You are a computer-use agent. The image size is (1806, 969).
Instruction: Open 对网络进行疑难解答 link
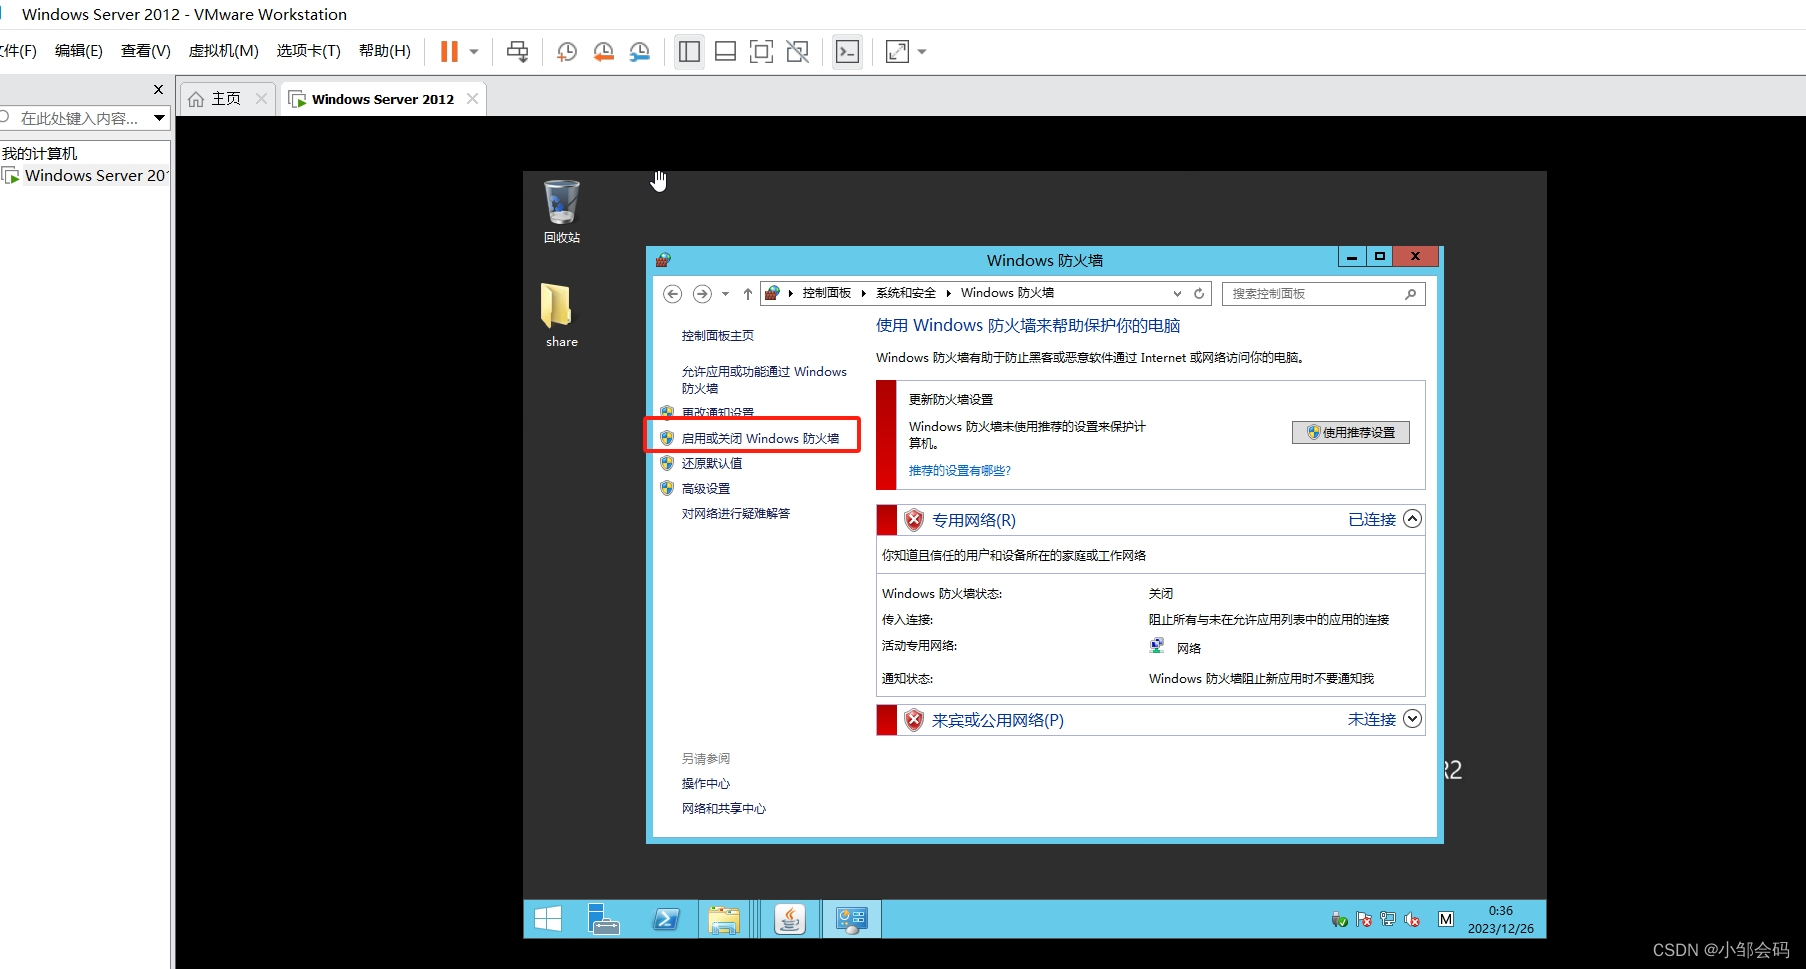click(x=736, y=513)
